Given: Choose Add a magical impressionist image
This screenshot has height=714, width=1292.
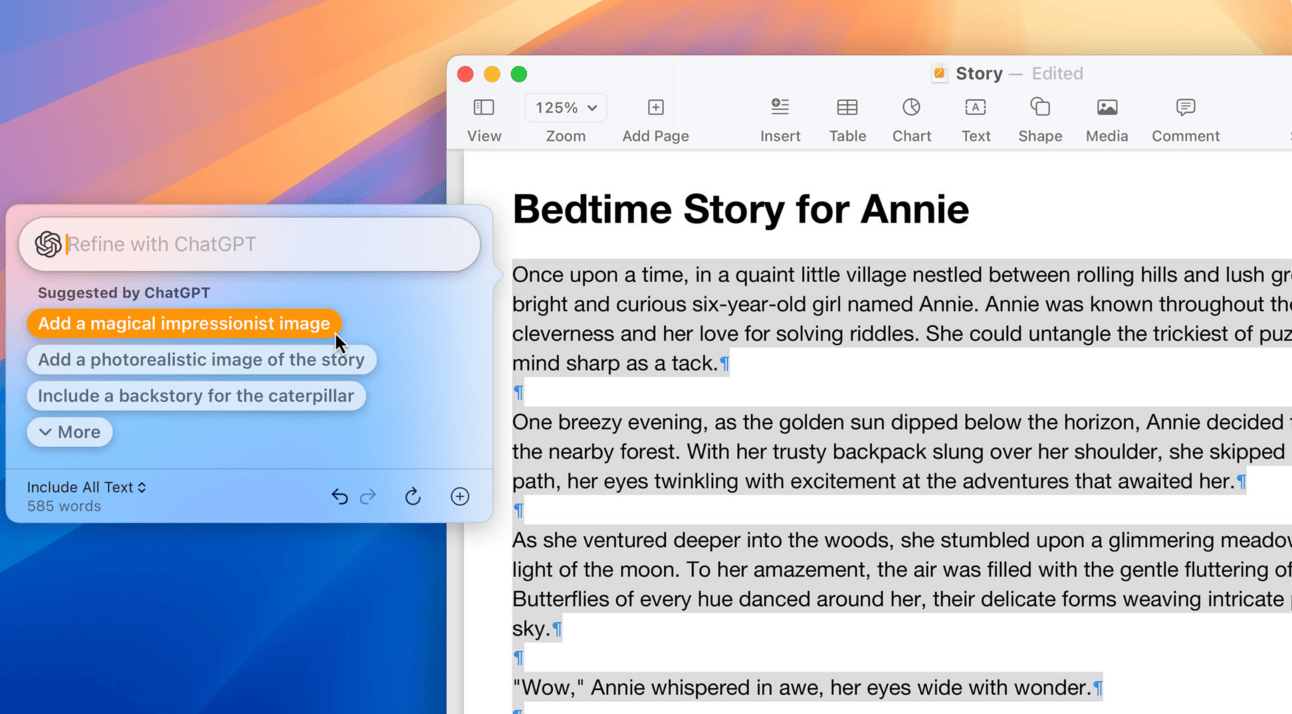Looking at the screenshot, I should [x=184, y=324].
